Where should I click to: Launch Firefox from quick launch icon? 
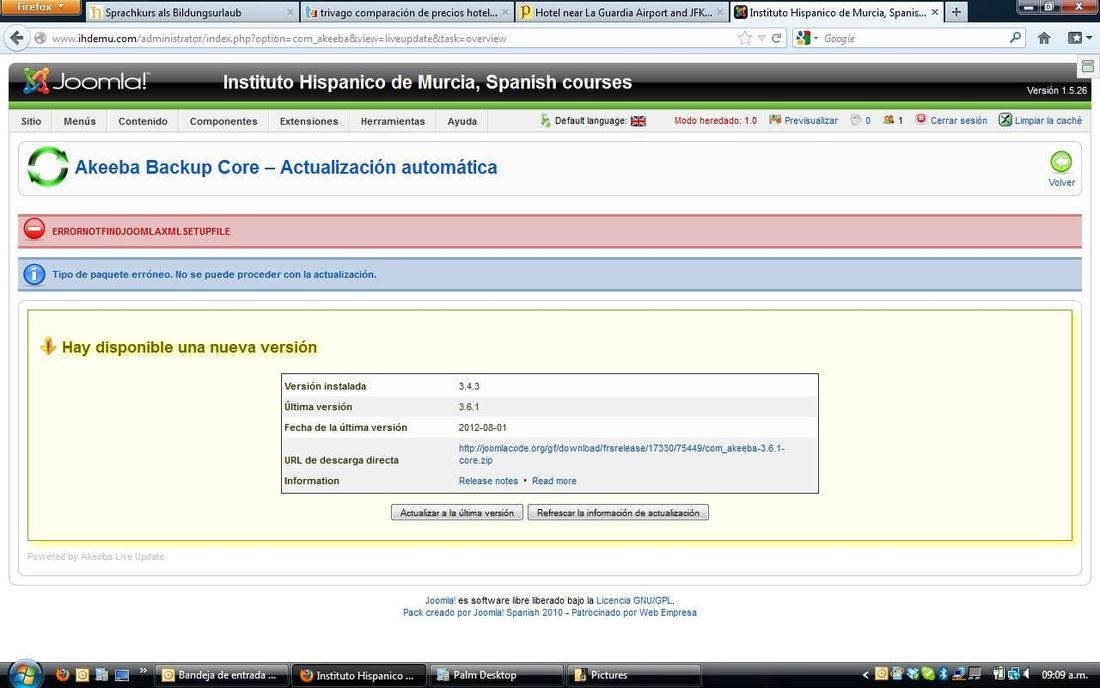[62, 675]
